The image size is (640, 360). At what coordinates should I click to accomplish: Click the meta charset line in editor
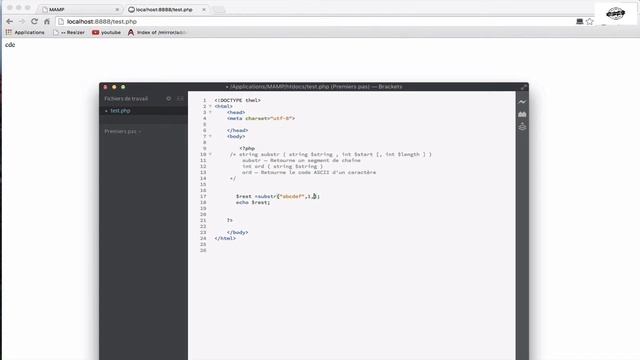pyautogui.click(x=261, y=118)
